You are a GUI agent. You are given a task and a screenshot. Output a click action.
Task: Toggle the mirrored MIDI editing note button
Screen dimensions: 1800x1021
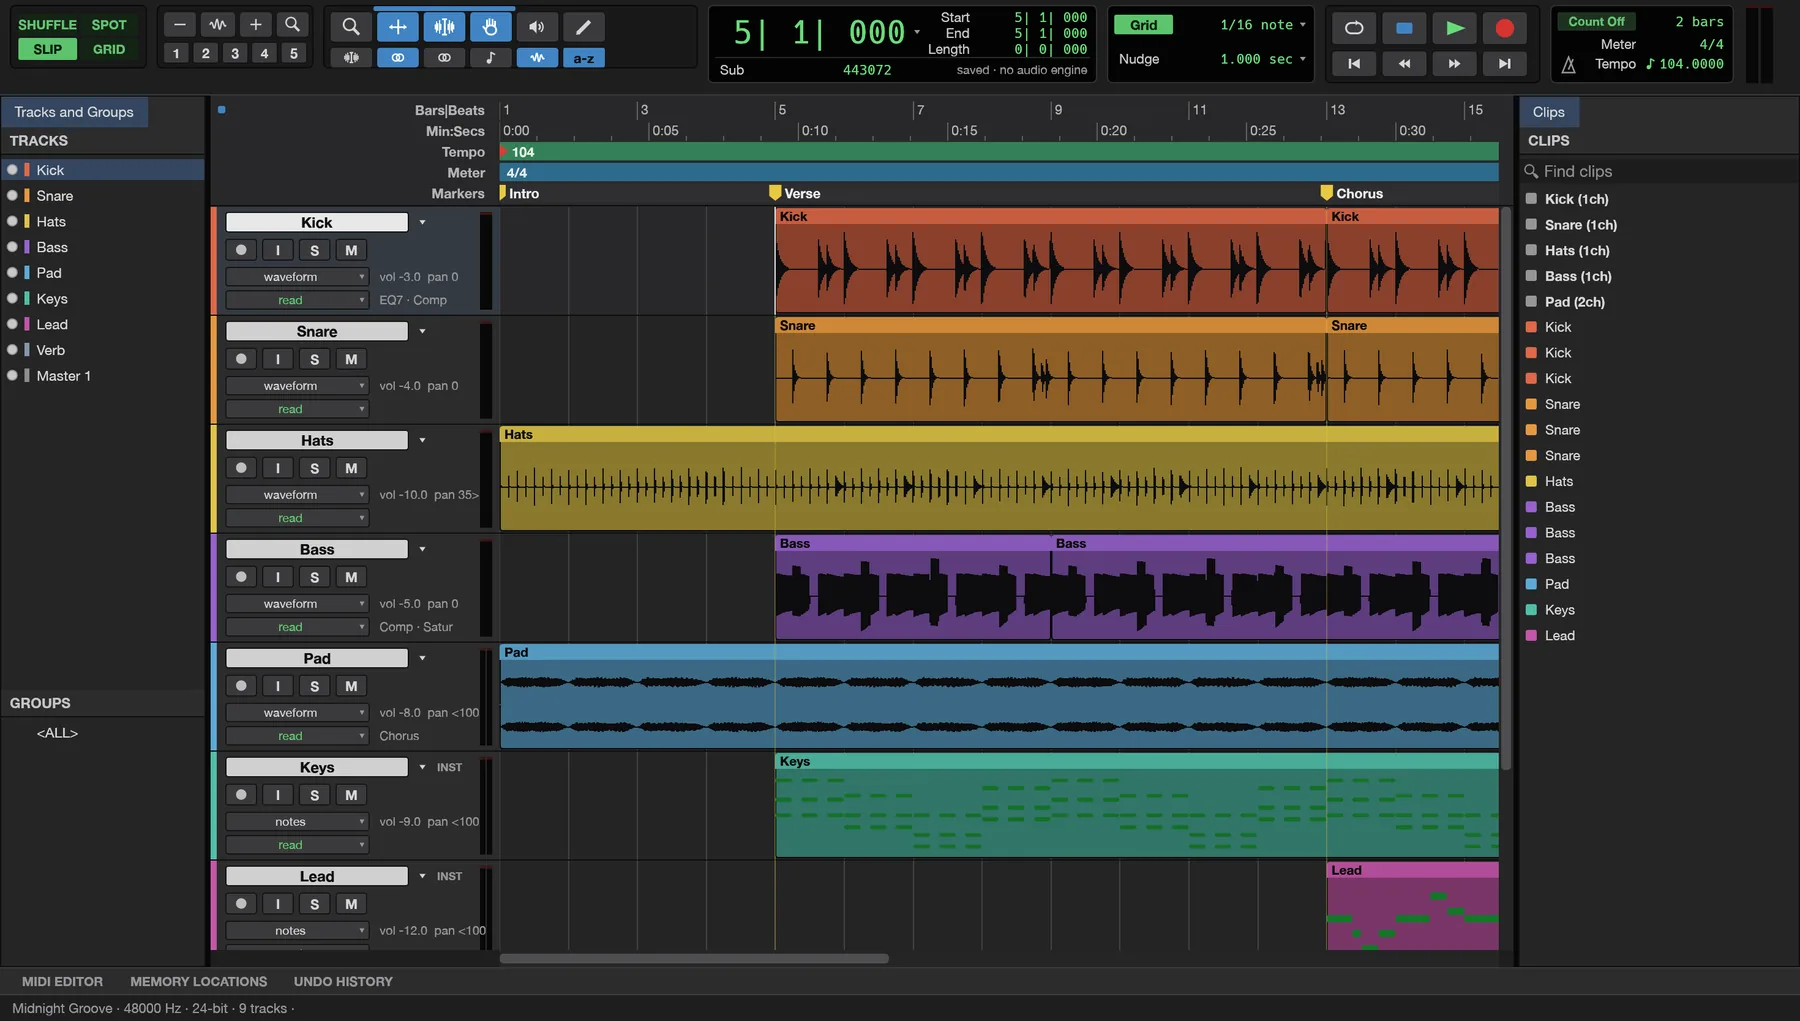tap(490, 58)
